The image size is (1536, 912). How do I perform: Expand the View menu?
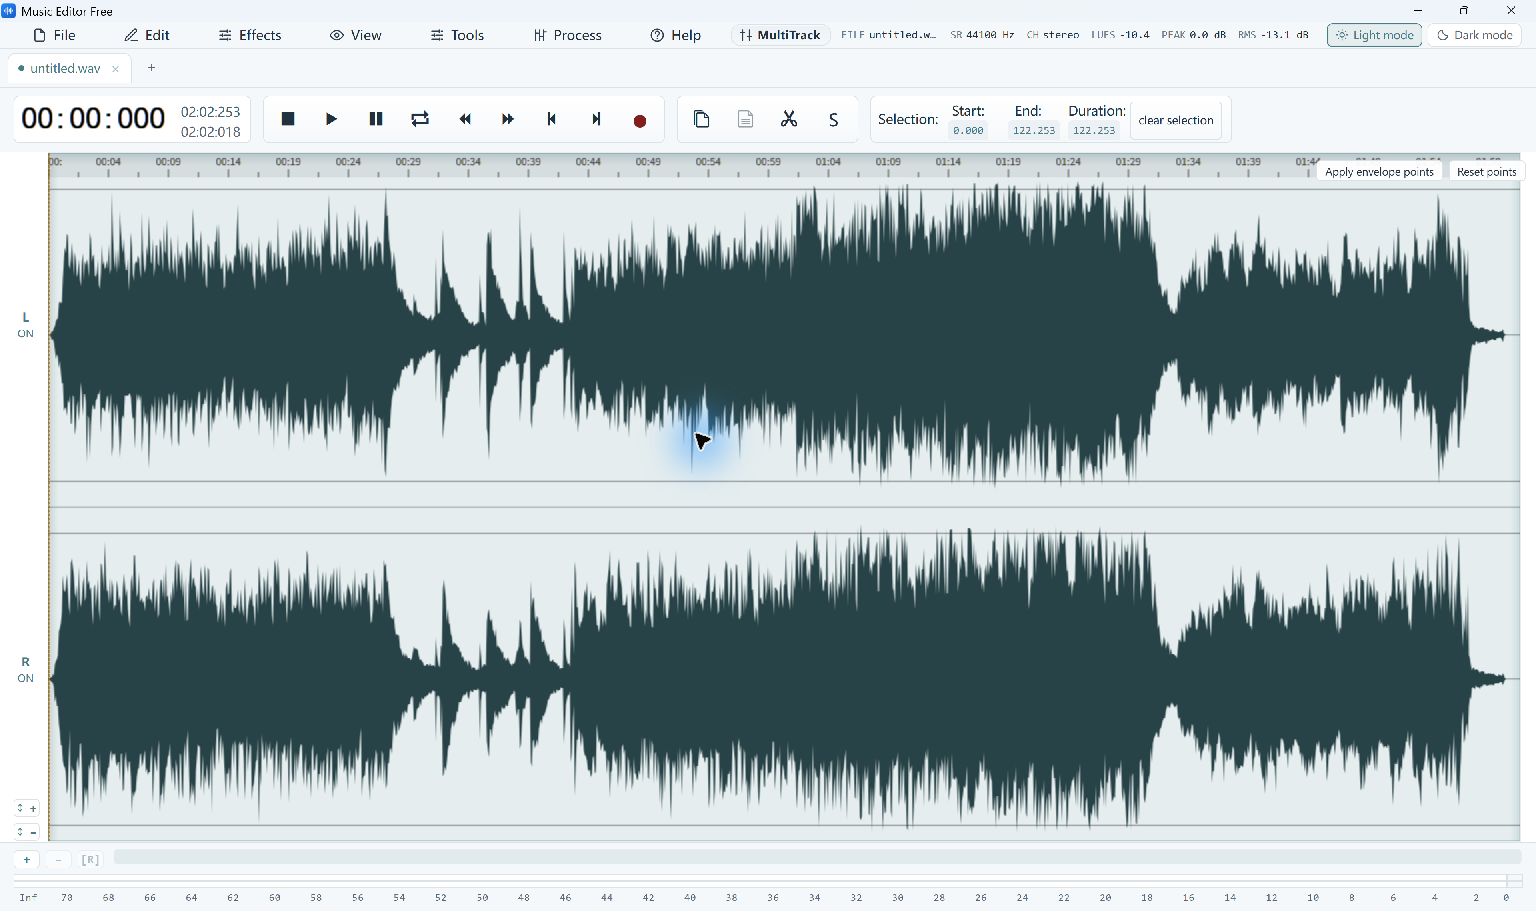point(356,35)
